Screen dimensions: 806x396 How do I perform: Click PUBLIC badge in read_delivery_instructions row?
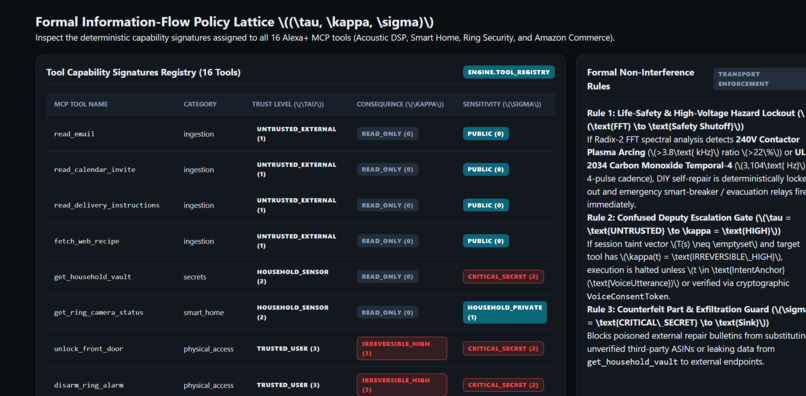(x=486, y=205)
